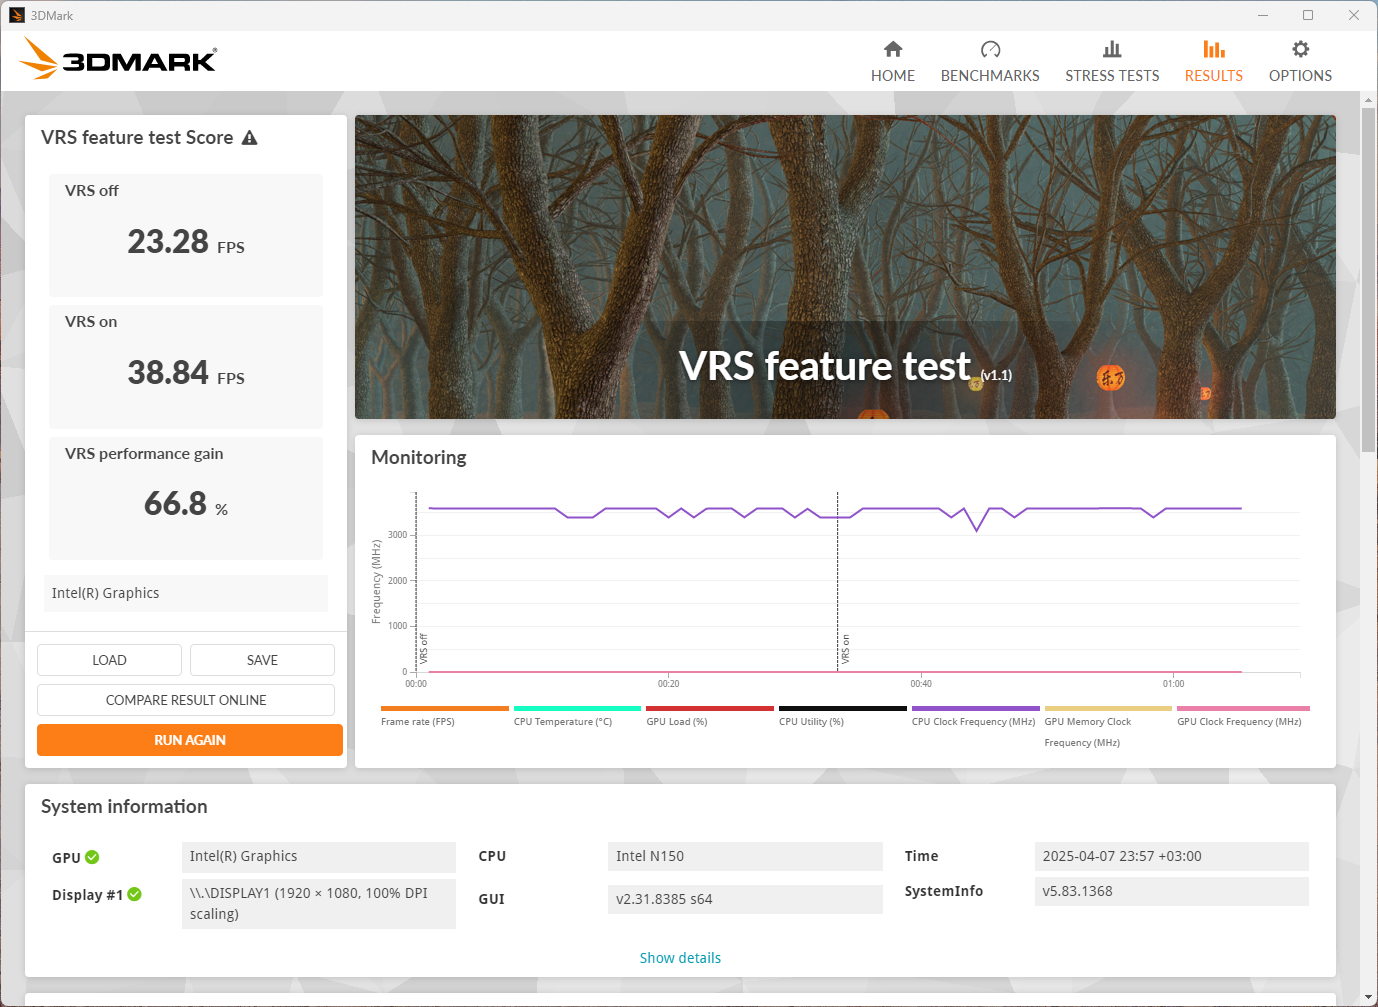
Task: Select the Stress Tests chart icon
Action: [1112, 49]
